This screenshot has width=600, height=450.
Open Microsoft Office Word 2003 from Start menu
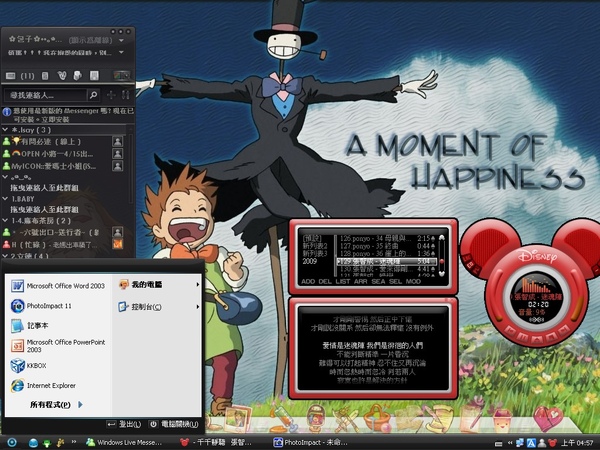tap(58, 285)
